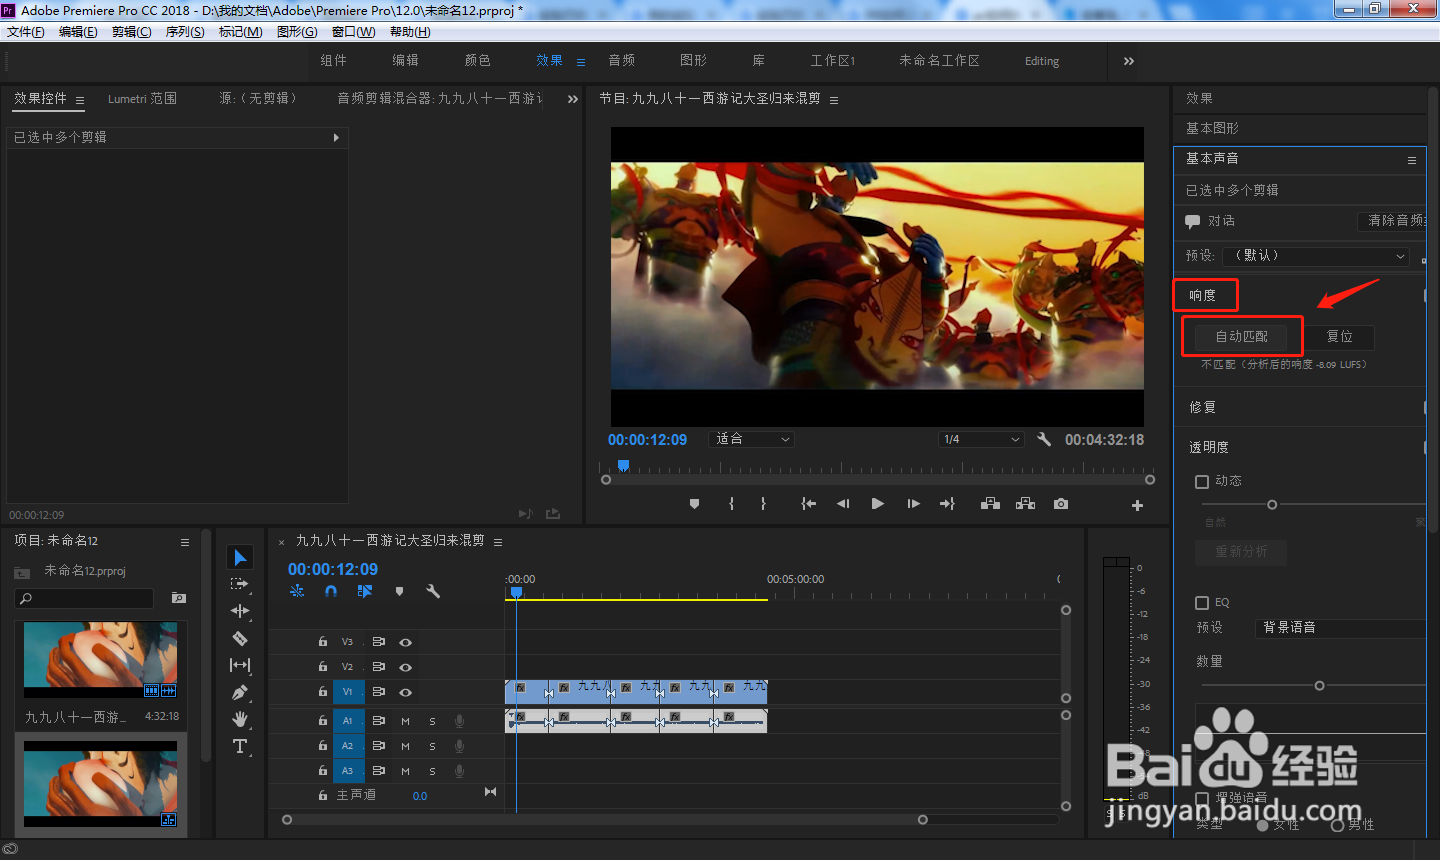
Task: Toggle timeline Snap magnet icon
Action: point(331,591)
